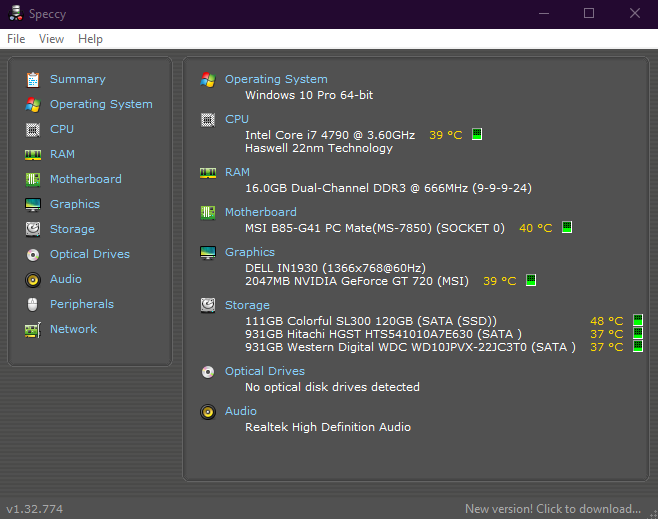This screenshot has height=519, width=658.
Task: Click the Optical Drives disc icon in sidebar
Action: click(33, 255)
